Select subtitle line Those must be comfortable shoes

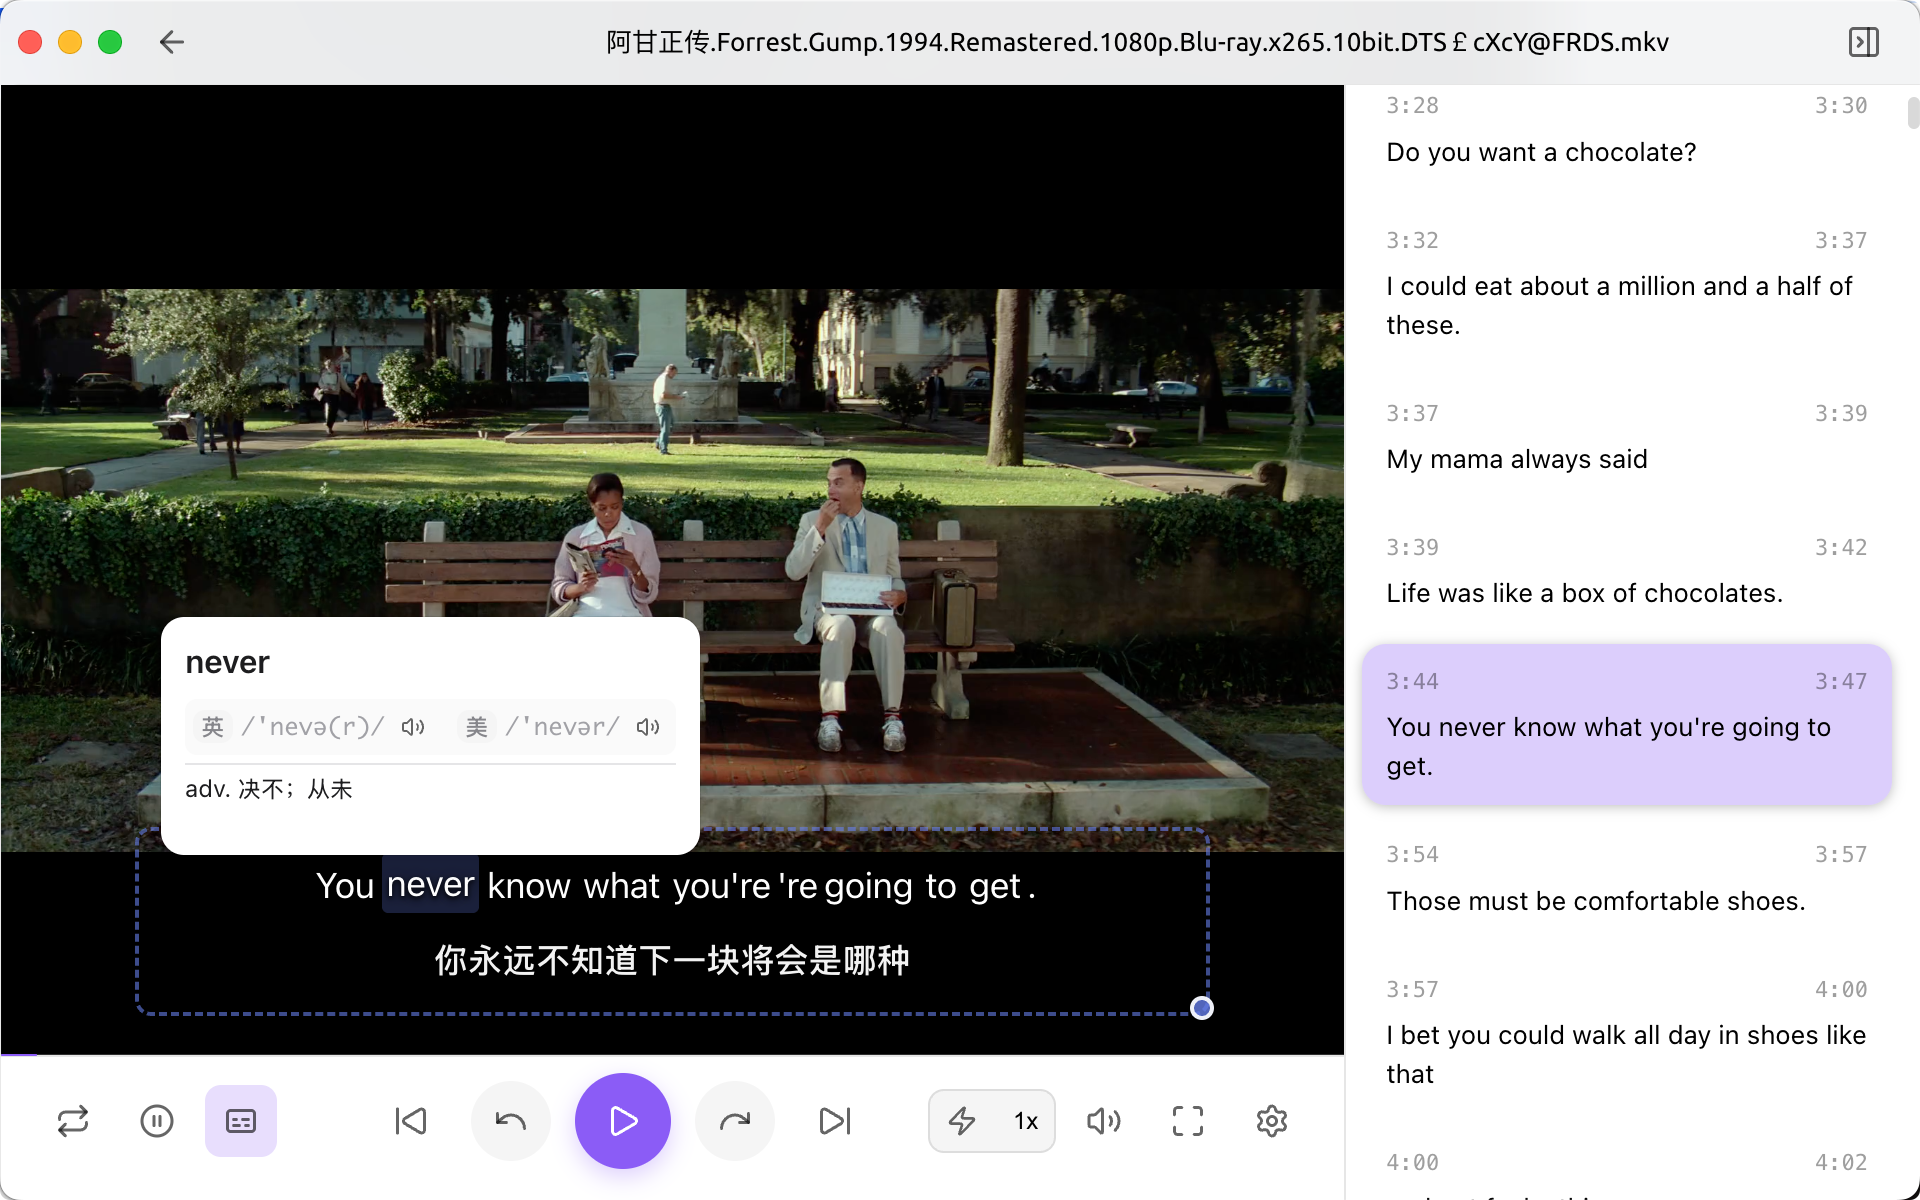(1596, 900)
